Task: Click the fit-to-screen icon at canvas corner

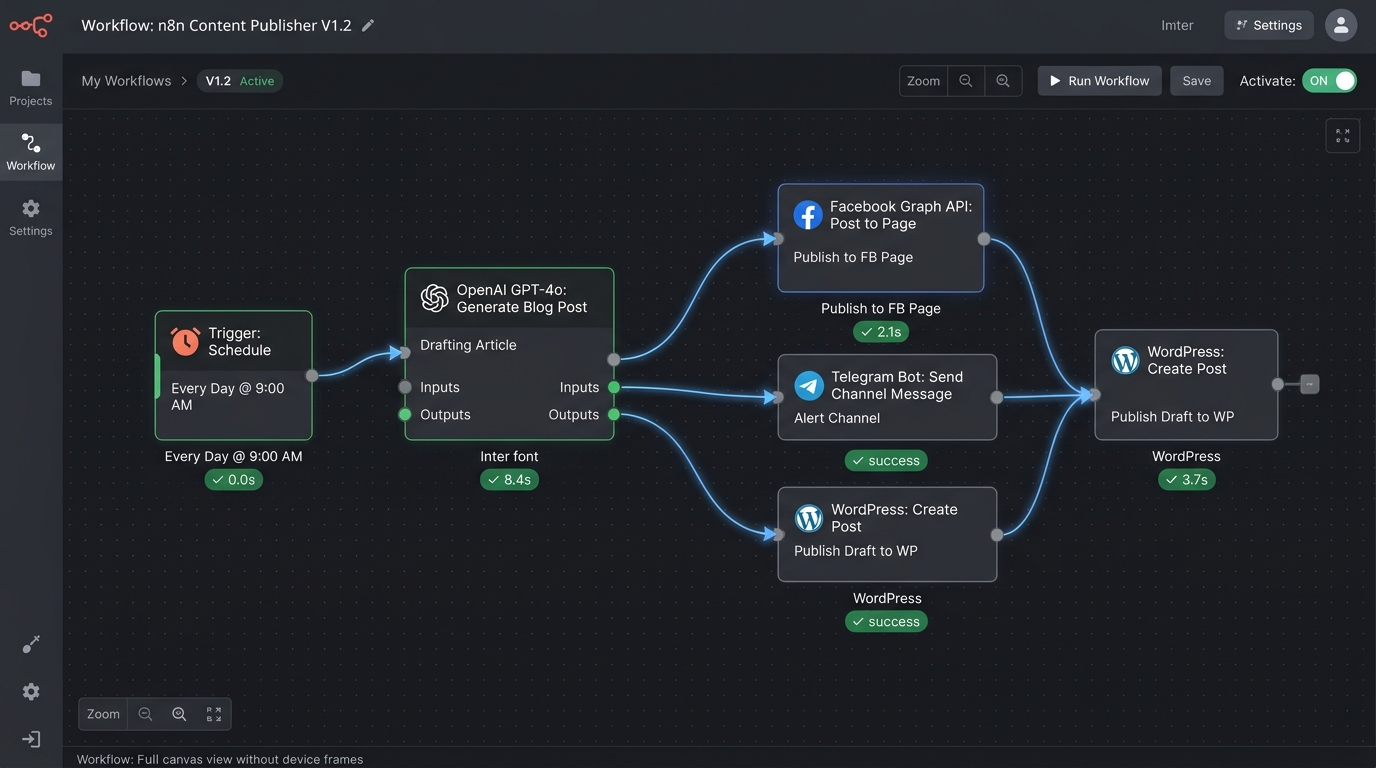Action: point(1342,135)
